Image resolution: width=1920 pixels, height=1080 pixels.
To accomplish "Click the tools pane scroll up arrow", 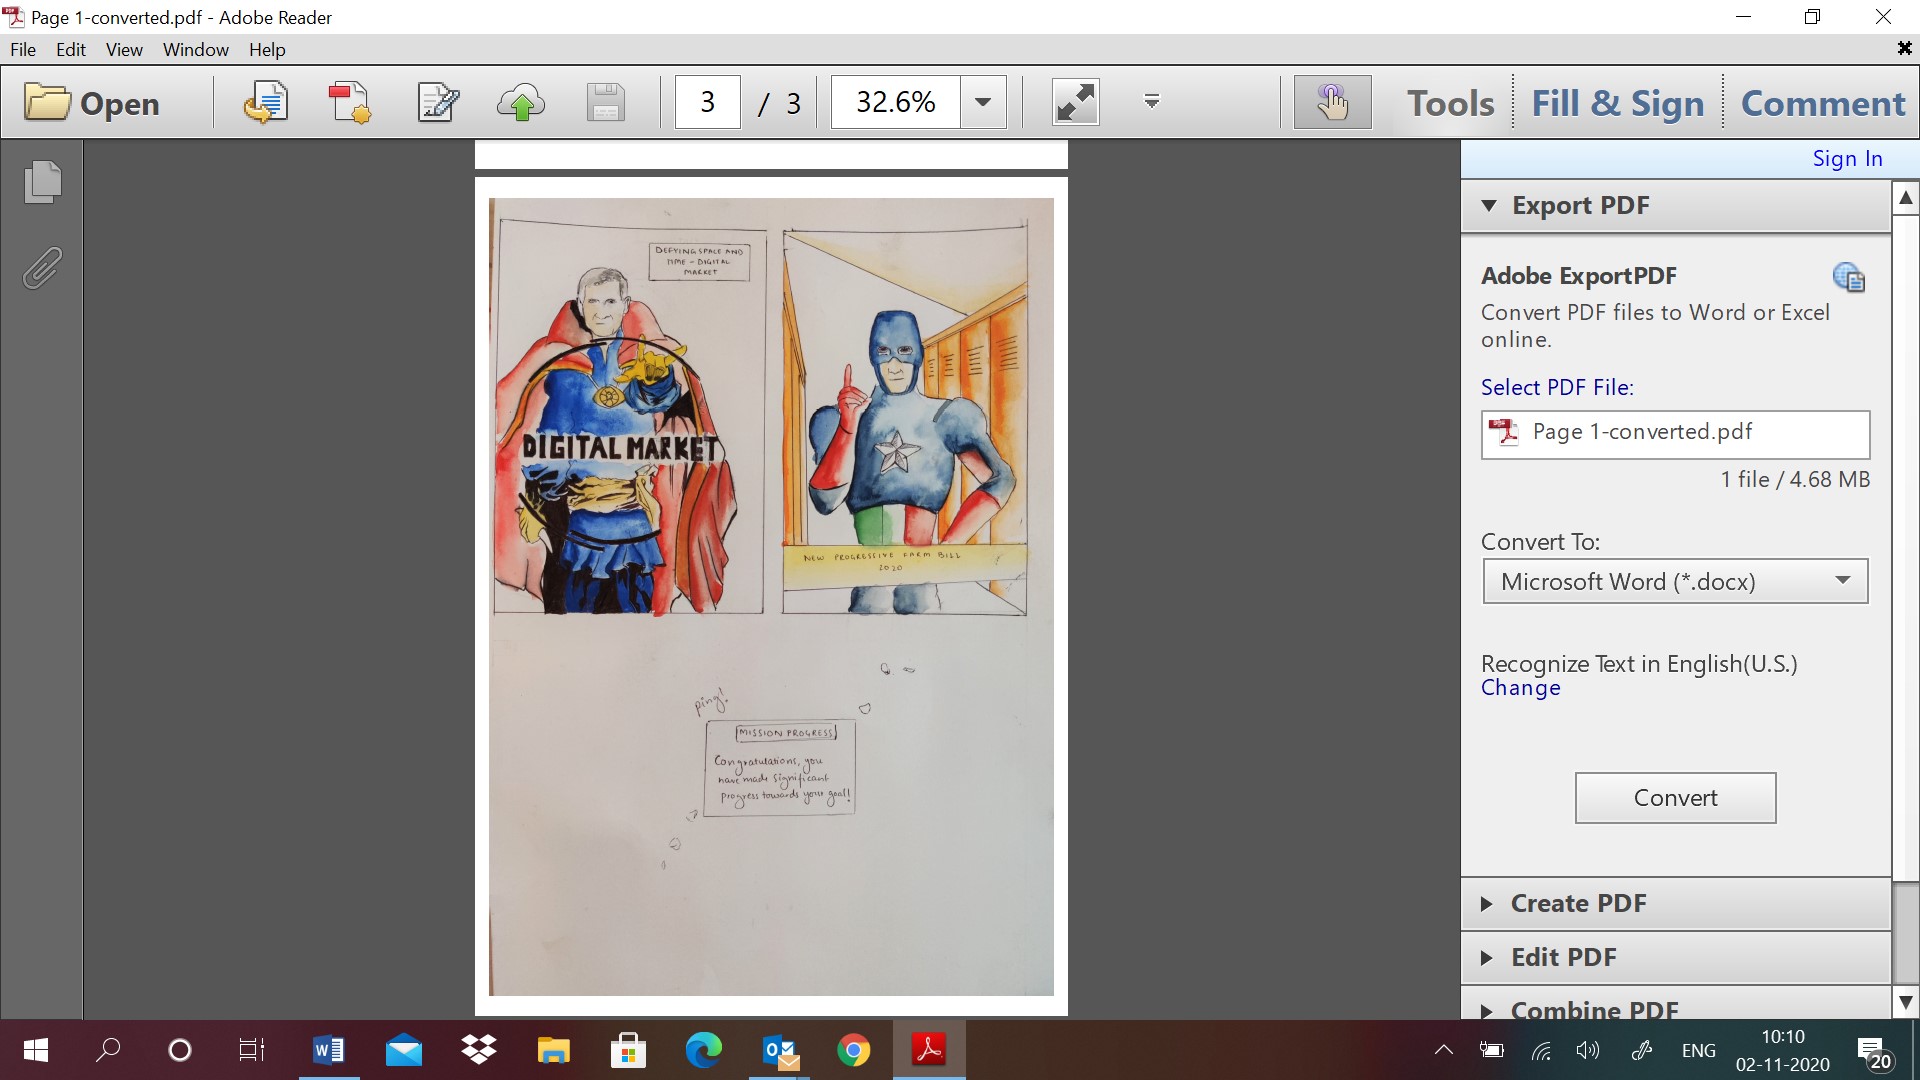I will [x=1906, y=198].
